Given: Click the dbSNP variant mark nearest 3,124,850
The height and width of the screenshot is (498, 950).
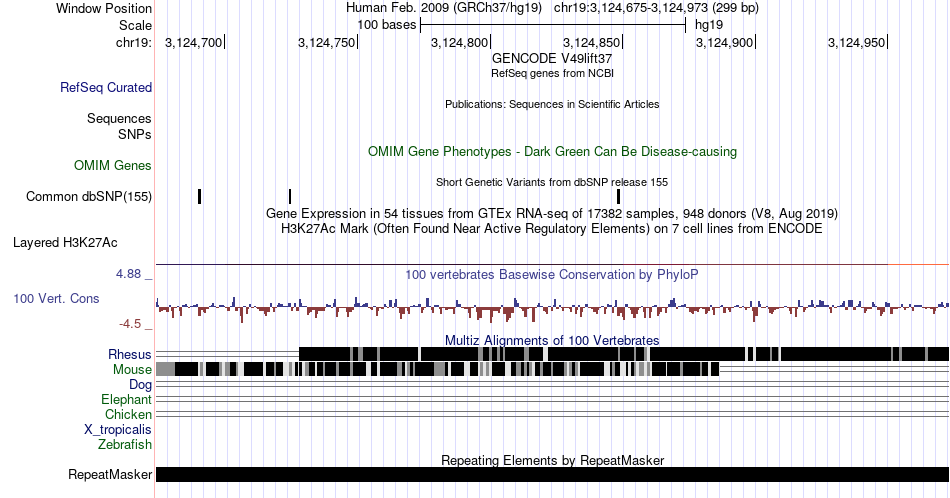Looking at the screenshot, I should (619, 196).
